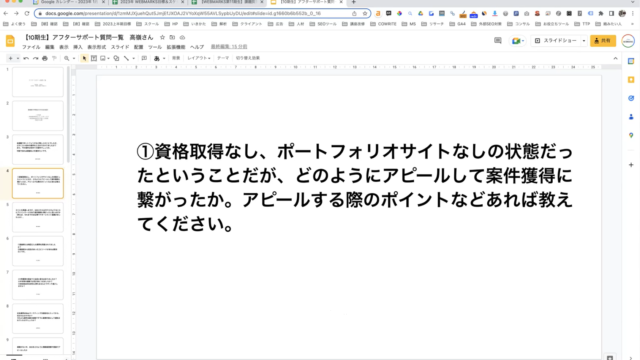This screenshot has height=360, width=640.
Task: Click the new slide plus button
Action: (x=11, y=58)
